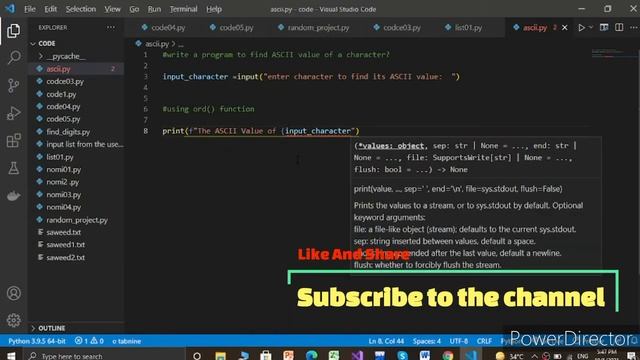Viewport: 640px width, 360px height.
Task: Open nomi2 .py file
Action: (x=62, y=182)
